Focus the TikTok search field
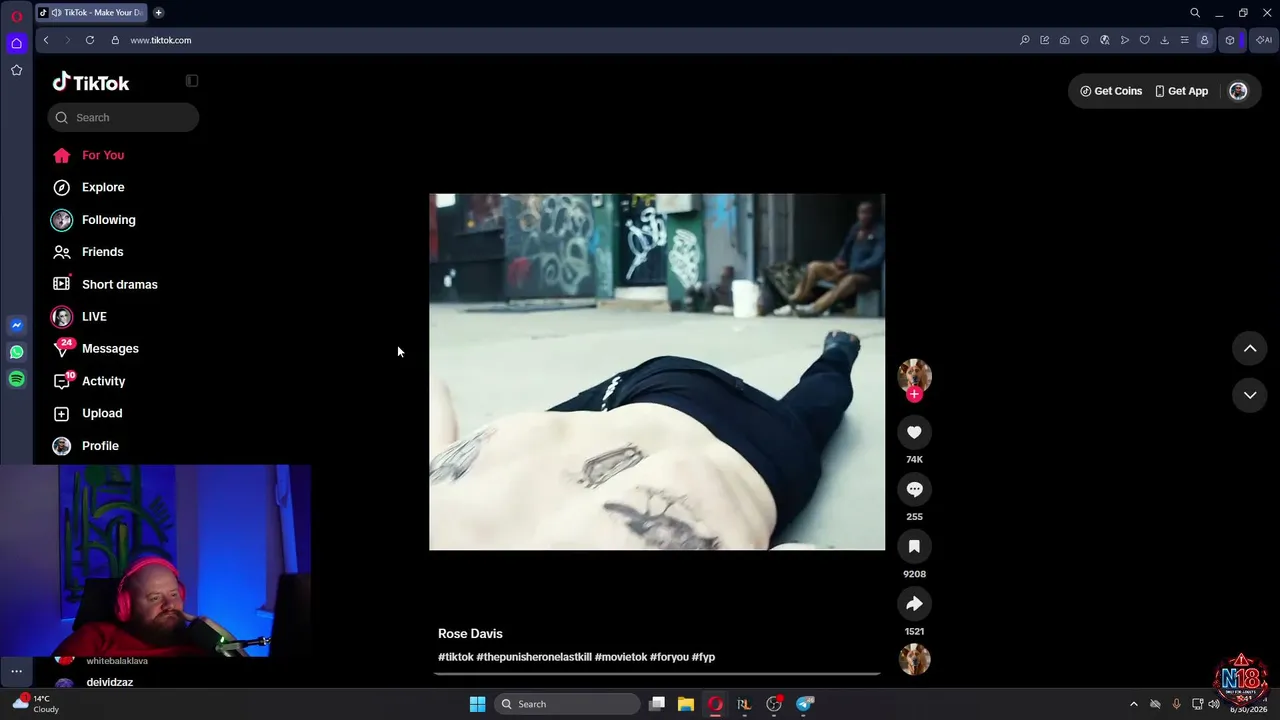The height and width of the screenshot is (720, 1280). (x=123, y=117)
